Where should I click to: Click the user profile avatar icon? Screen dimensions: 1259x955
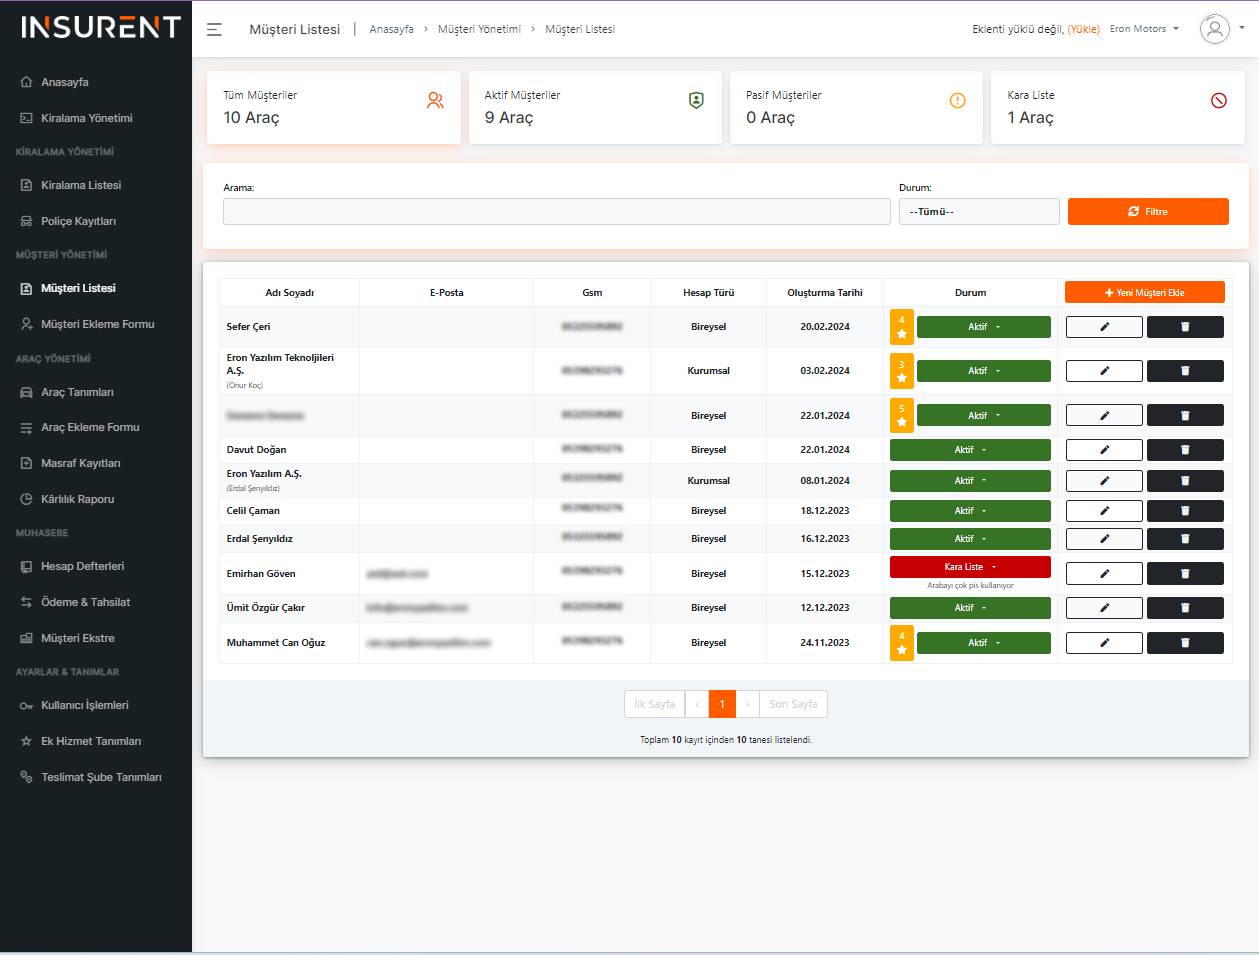point(1214,29)
